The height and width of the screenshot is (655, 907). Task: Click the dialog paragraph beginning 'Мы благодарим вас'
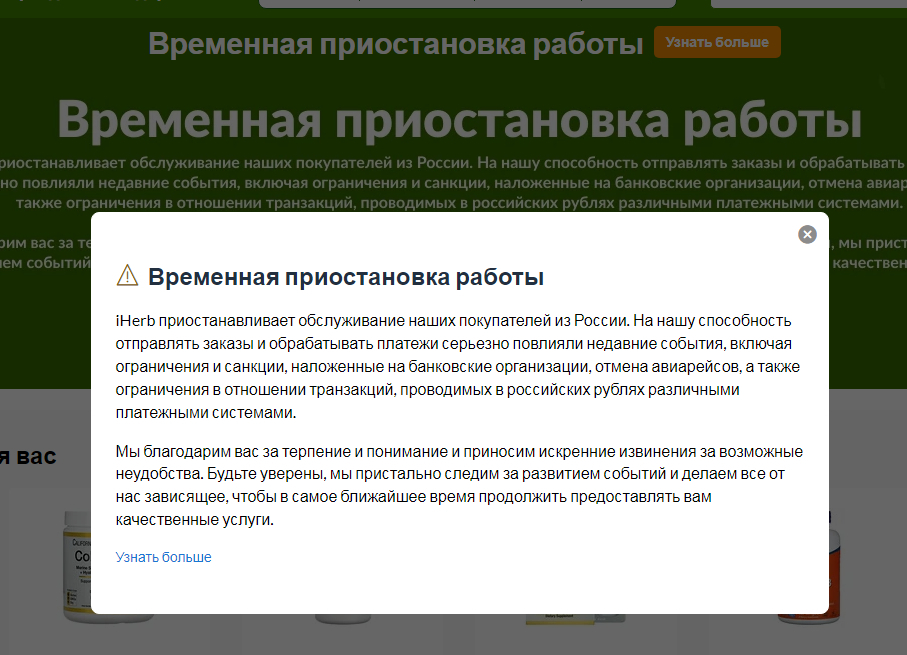tap(459, 485)
